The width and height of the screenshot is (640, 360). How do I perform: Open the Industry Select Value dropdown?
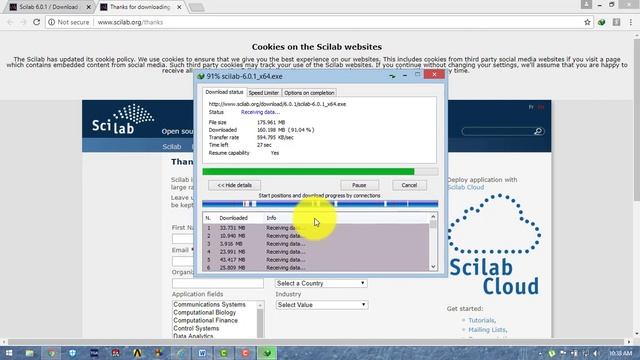tap(322, 305)
